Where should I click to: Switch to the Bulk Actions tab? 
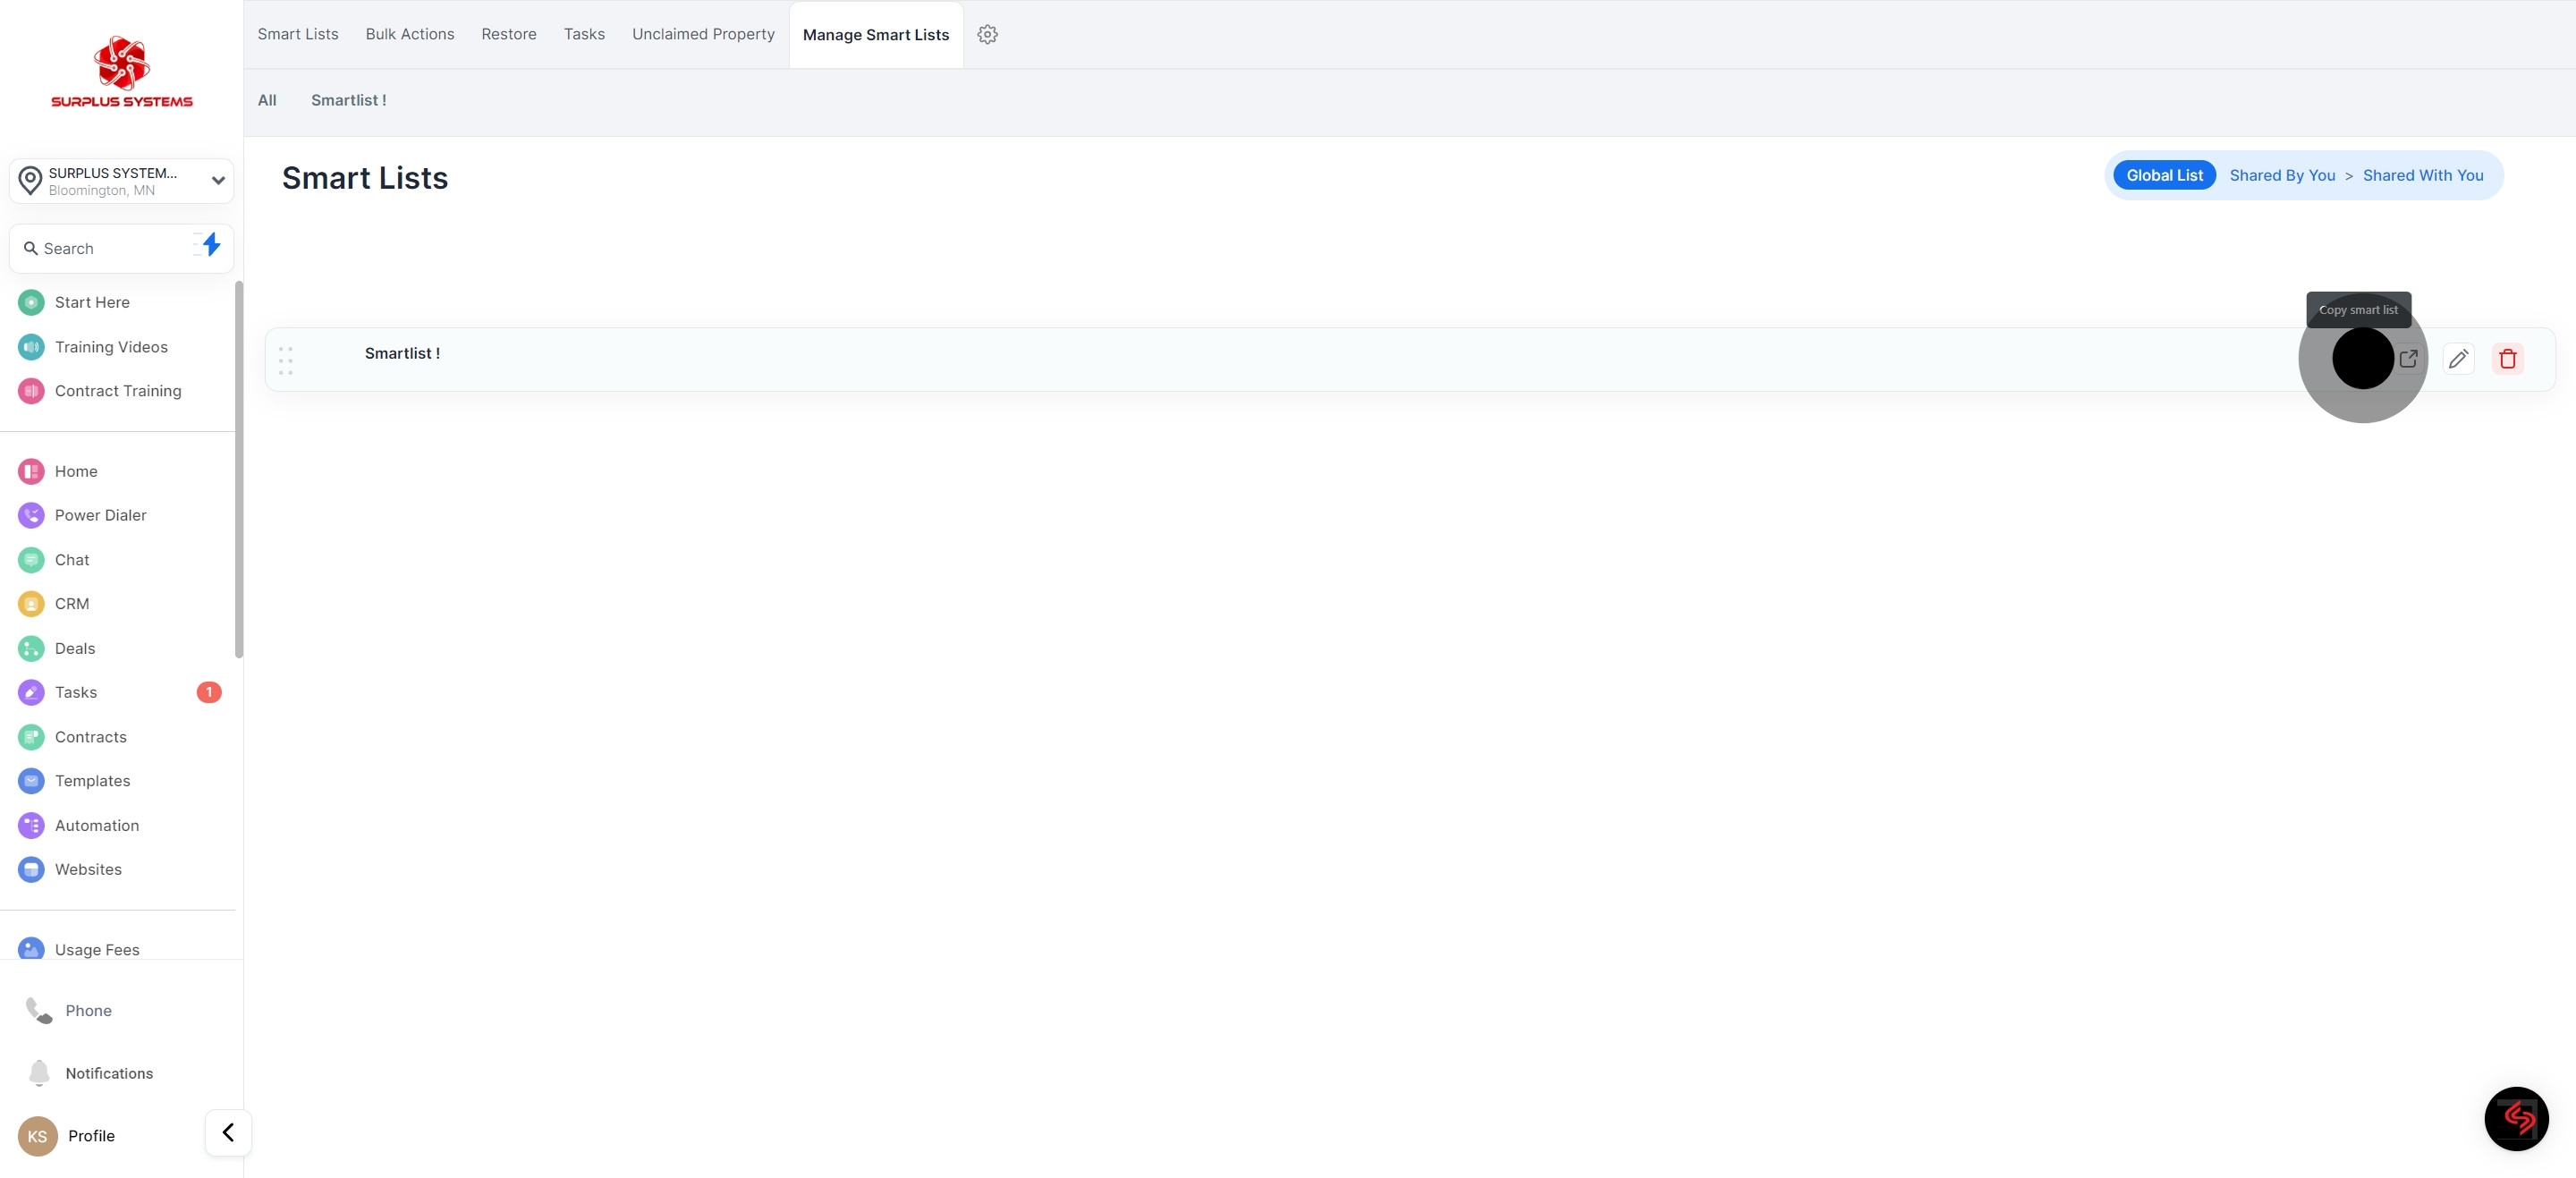[410, 34]
